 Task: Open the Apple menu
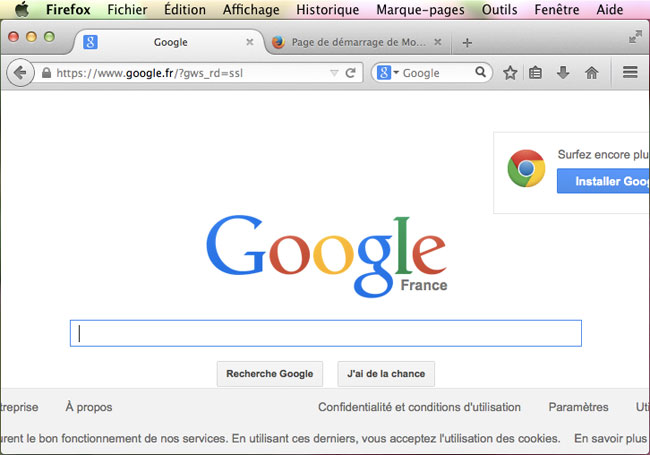click(x=22, y=9)
